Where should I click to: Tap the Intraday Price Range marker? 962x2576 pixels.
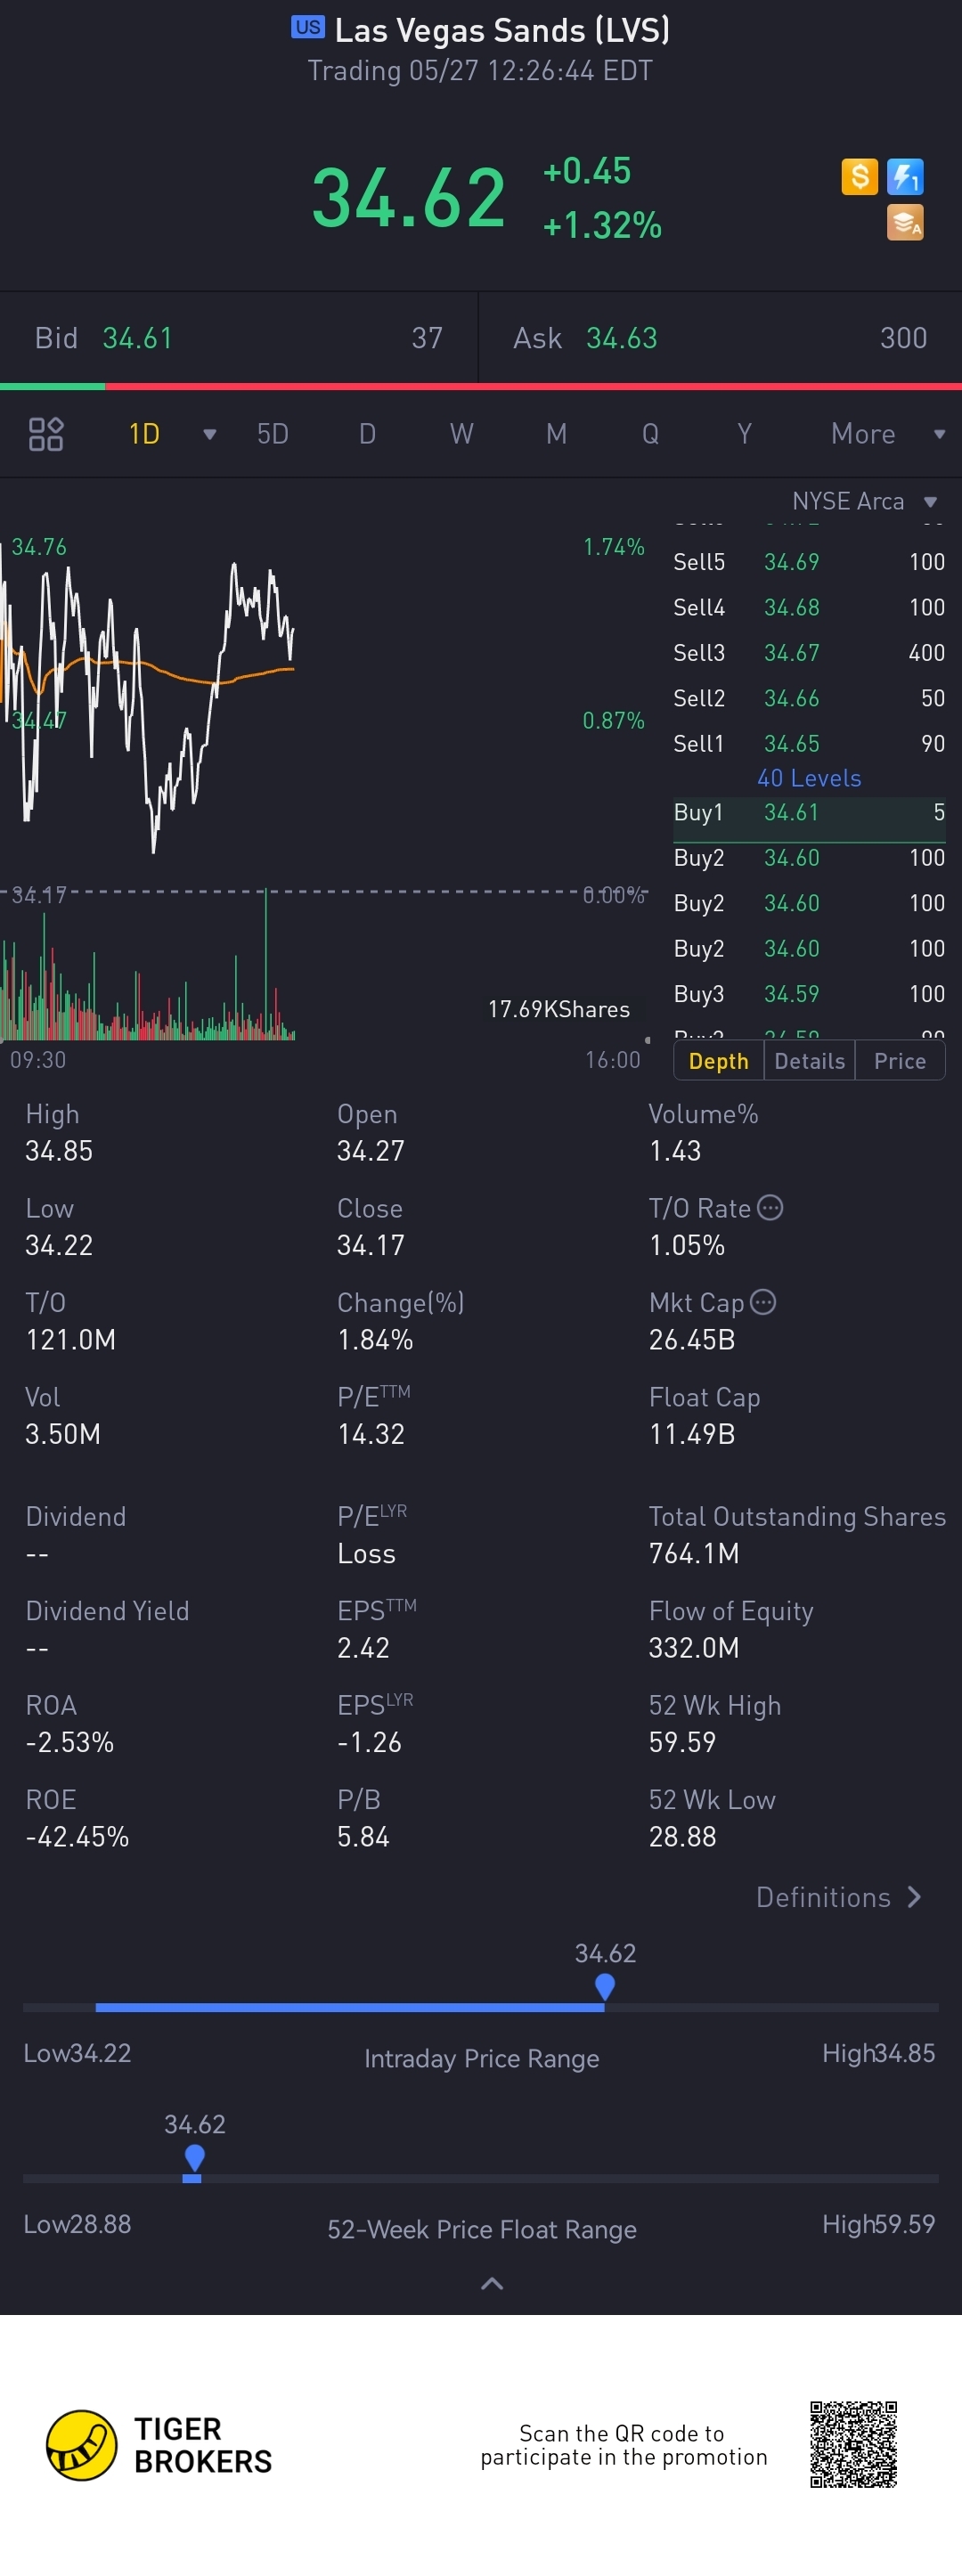point(604,1985)
